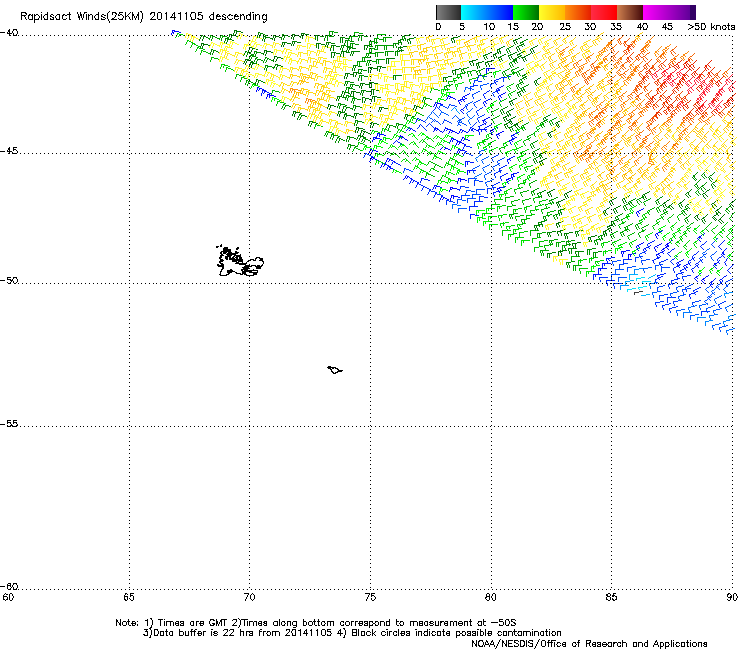Click the red 30-35 knots color segment

point(604,12)
